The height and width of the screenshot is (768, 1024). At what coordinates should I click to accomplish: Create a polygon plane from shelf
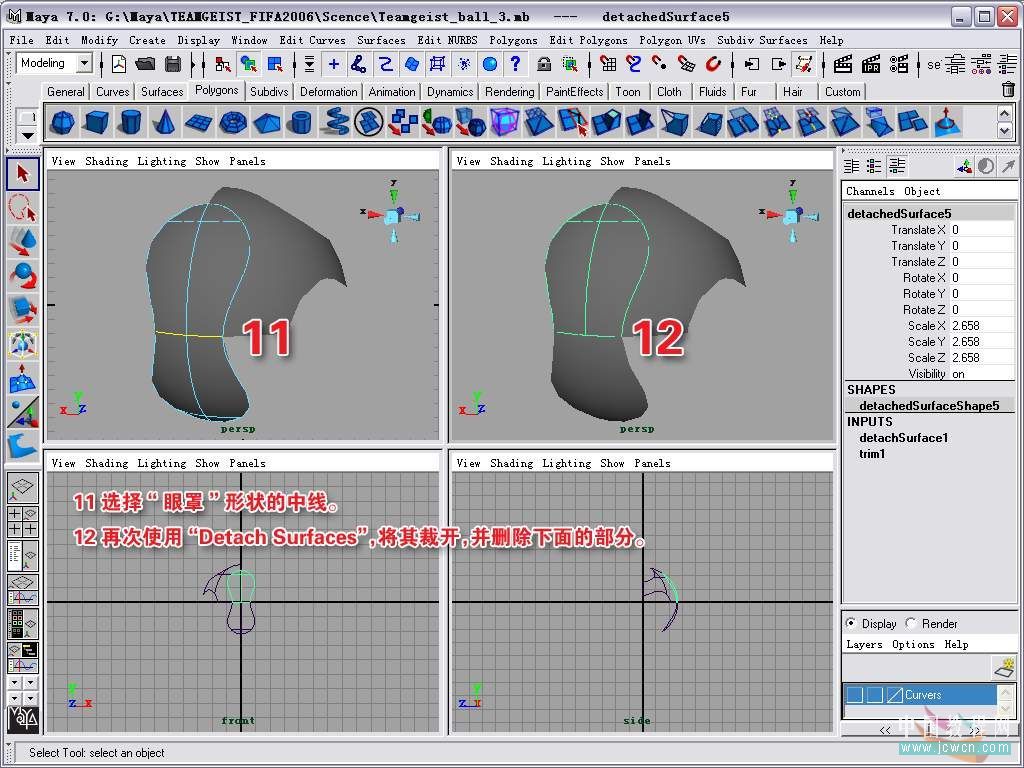pos(199,122)
